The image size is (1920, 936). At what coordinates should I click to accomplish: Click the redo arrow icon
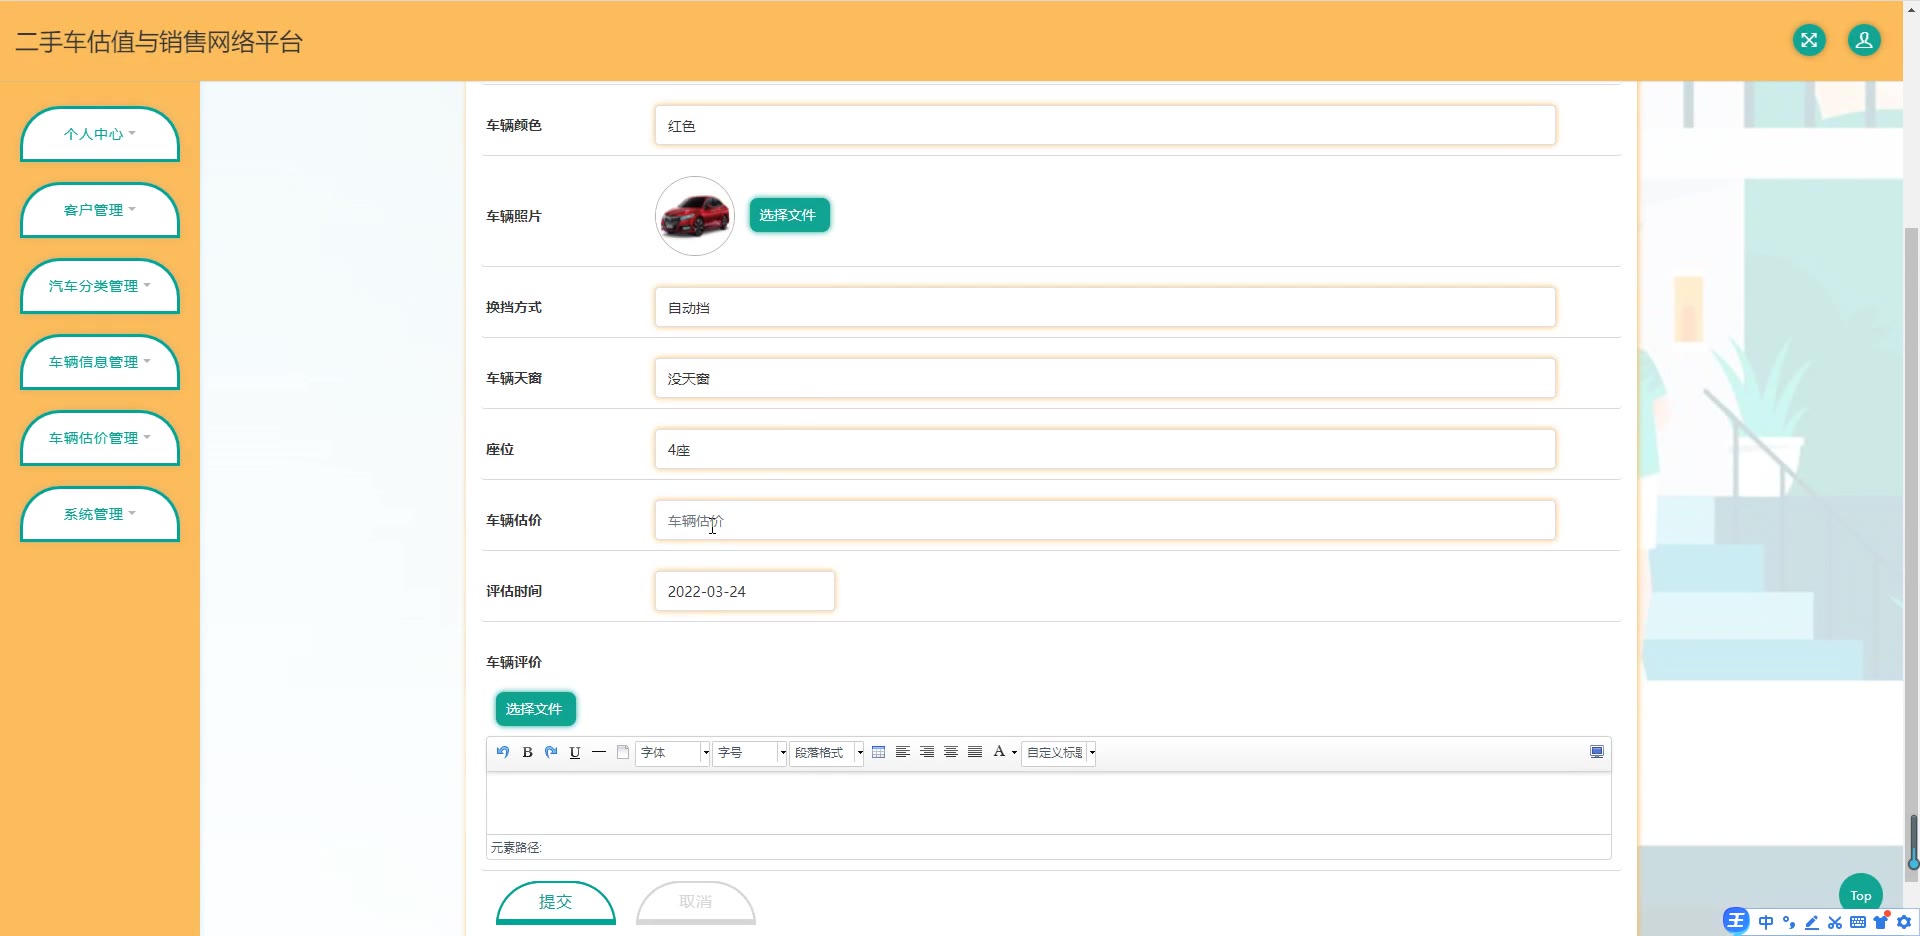(x=551, y=752)
